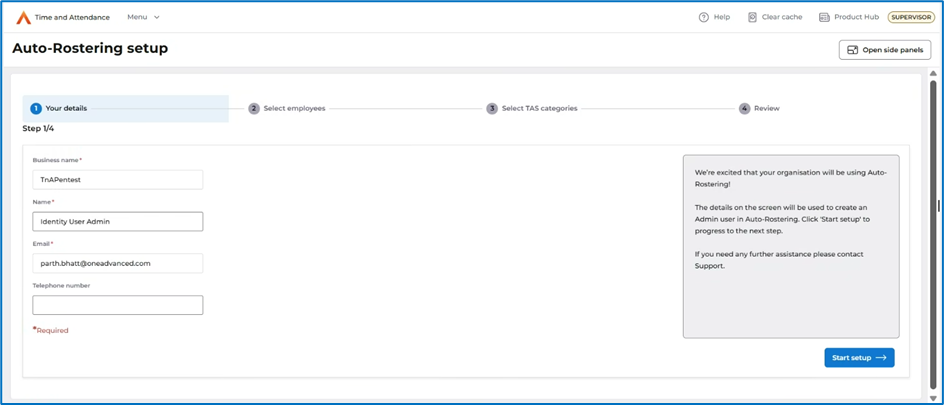The height and width of the screenshot is (405, 944).
Task: Click the Name input field
Action: coord(117,221)
